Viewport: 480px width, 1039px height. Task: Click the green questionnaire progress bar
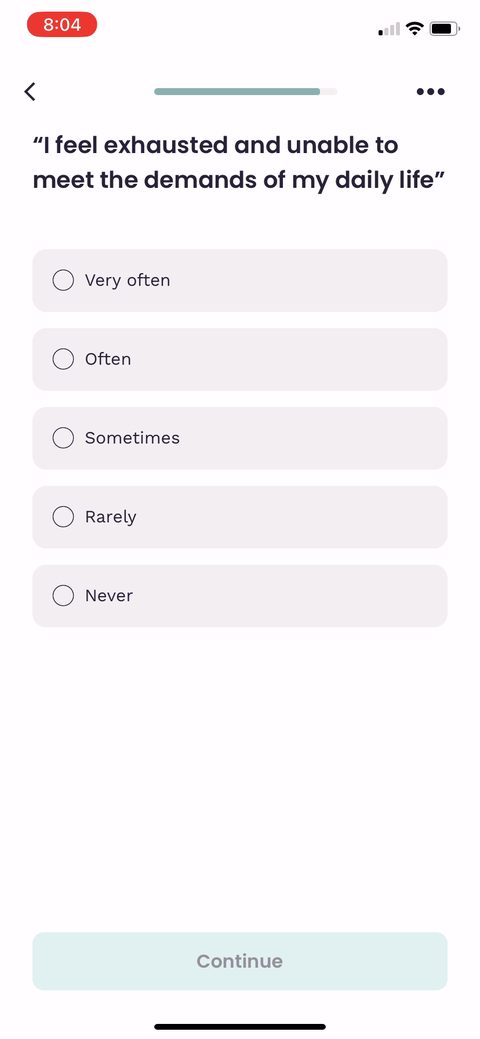tap(245, 91)
